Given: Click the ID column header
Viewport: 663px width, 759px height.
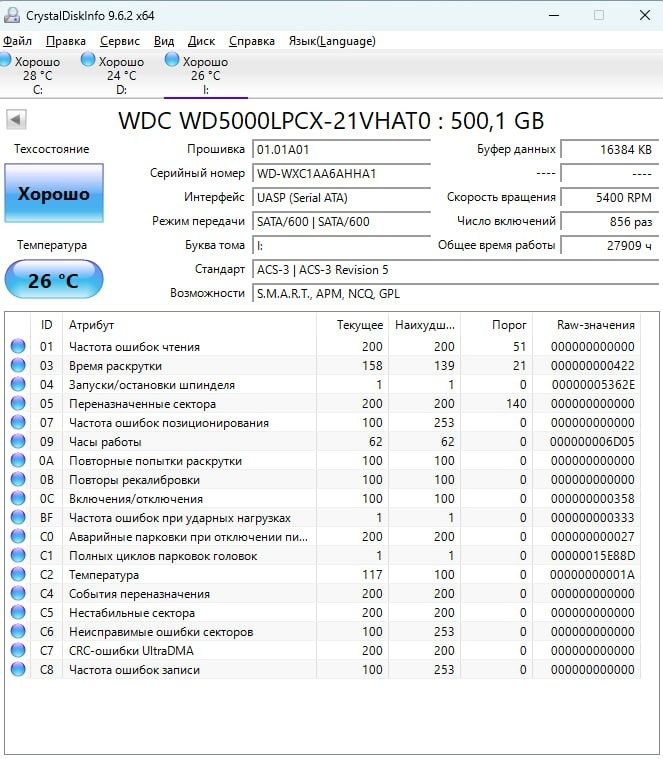Looking at the screenshot, I should pos(46,325).
